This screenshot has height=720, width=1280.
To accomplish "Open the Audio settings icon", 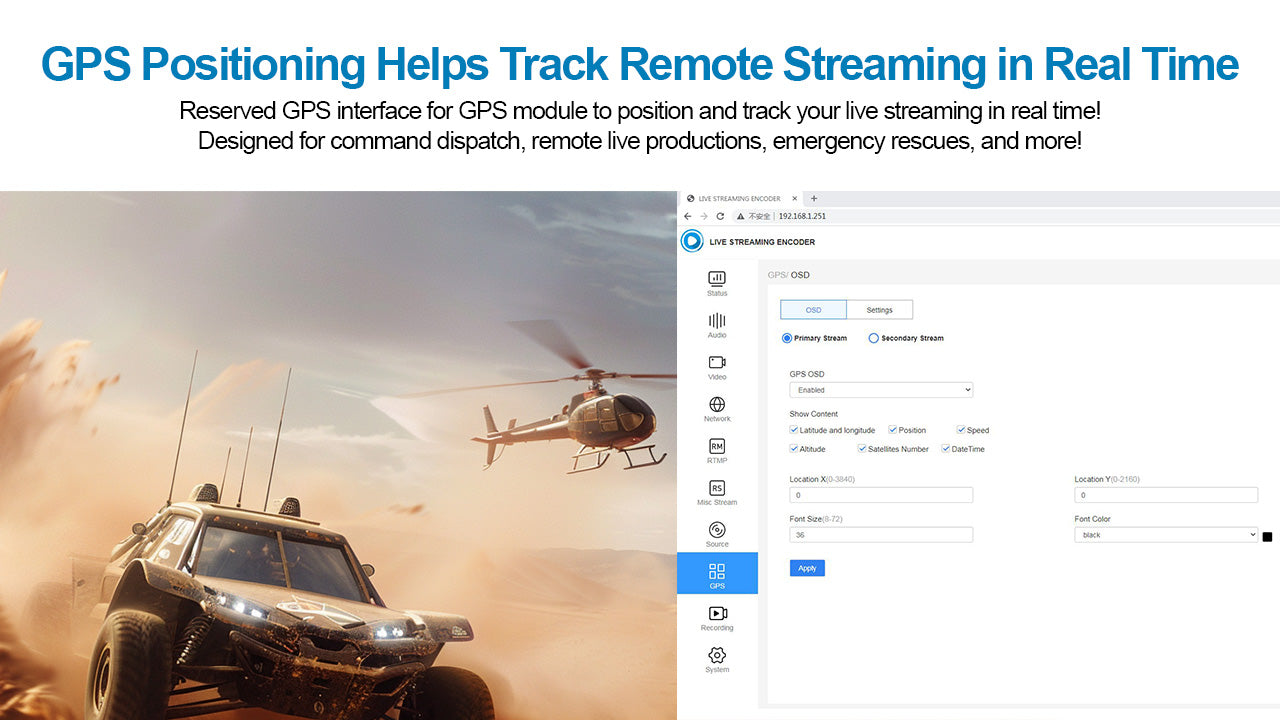I will click(x=717, y=321).
